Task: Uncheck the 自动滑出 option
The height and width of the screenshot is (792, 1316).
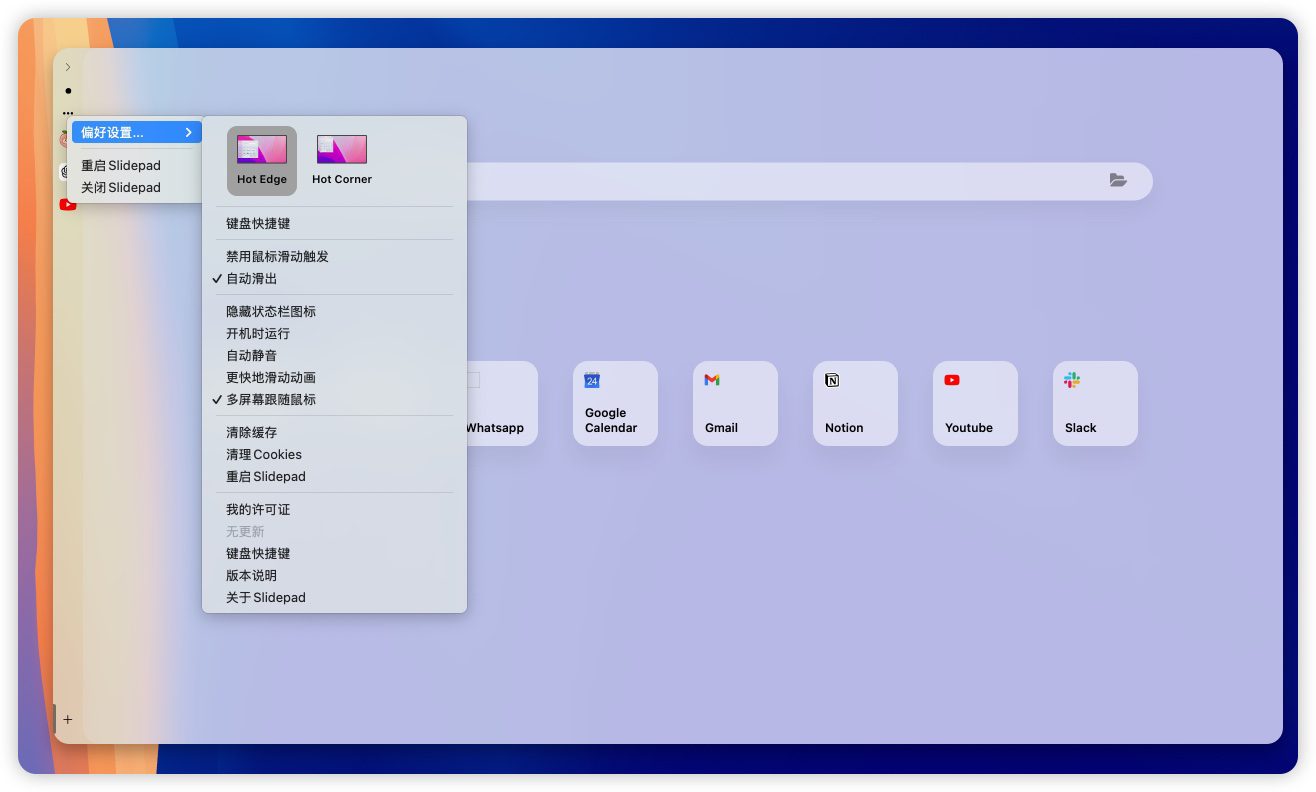Action: (252, 279)
